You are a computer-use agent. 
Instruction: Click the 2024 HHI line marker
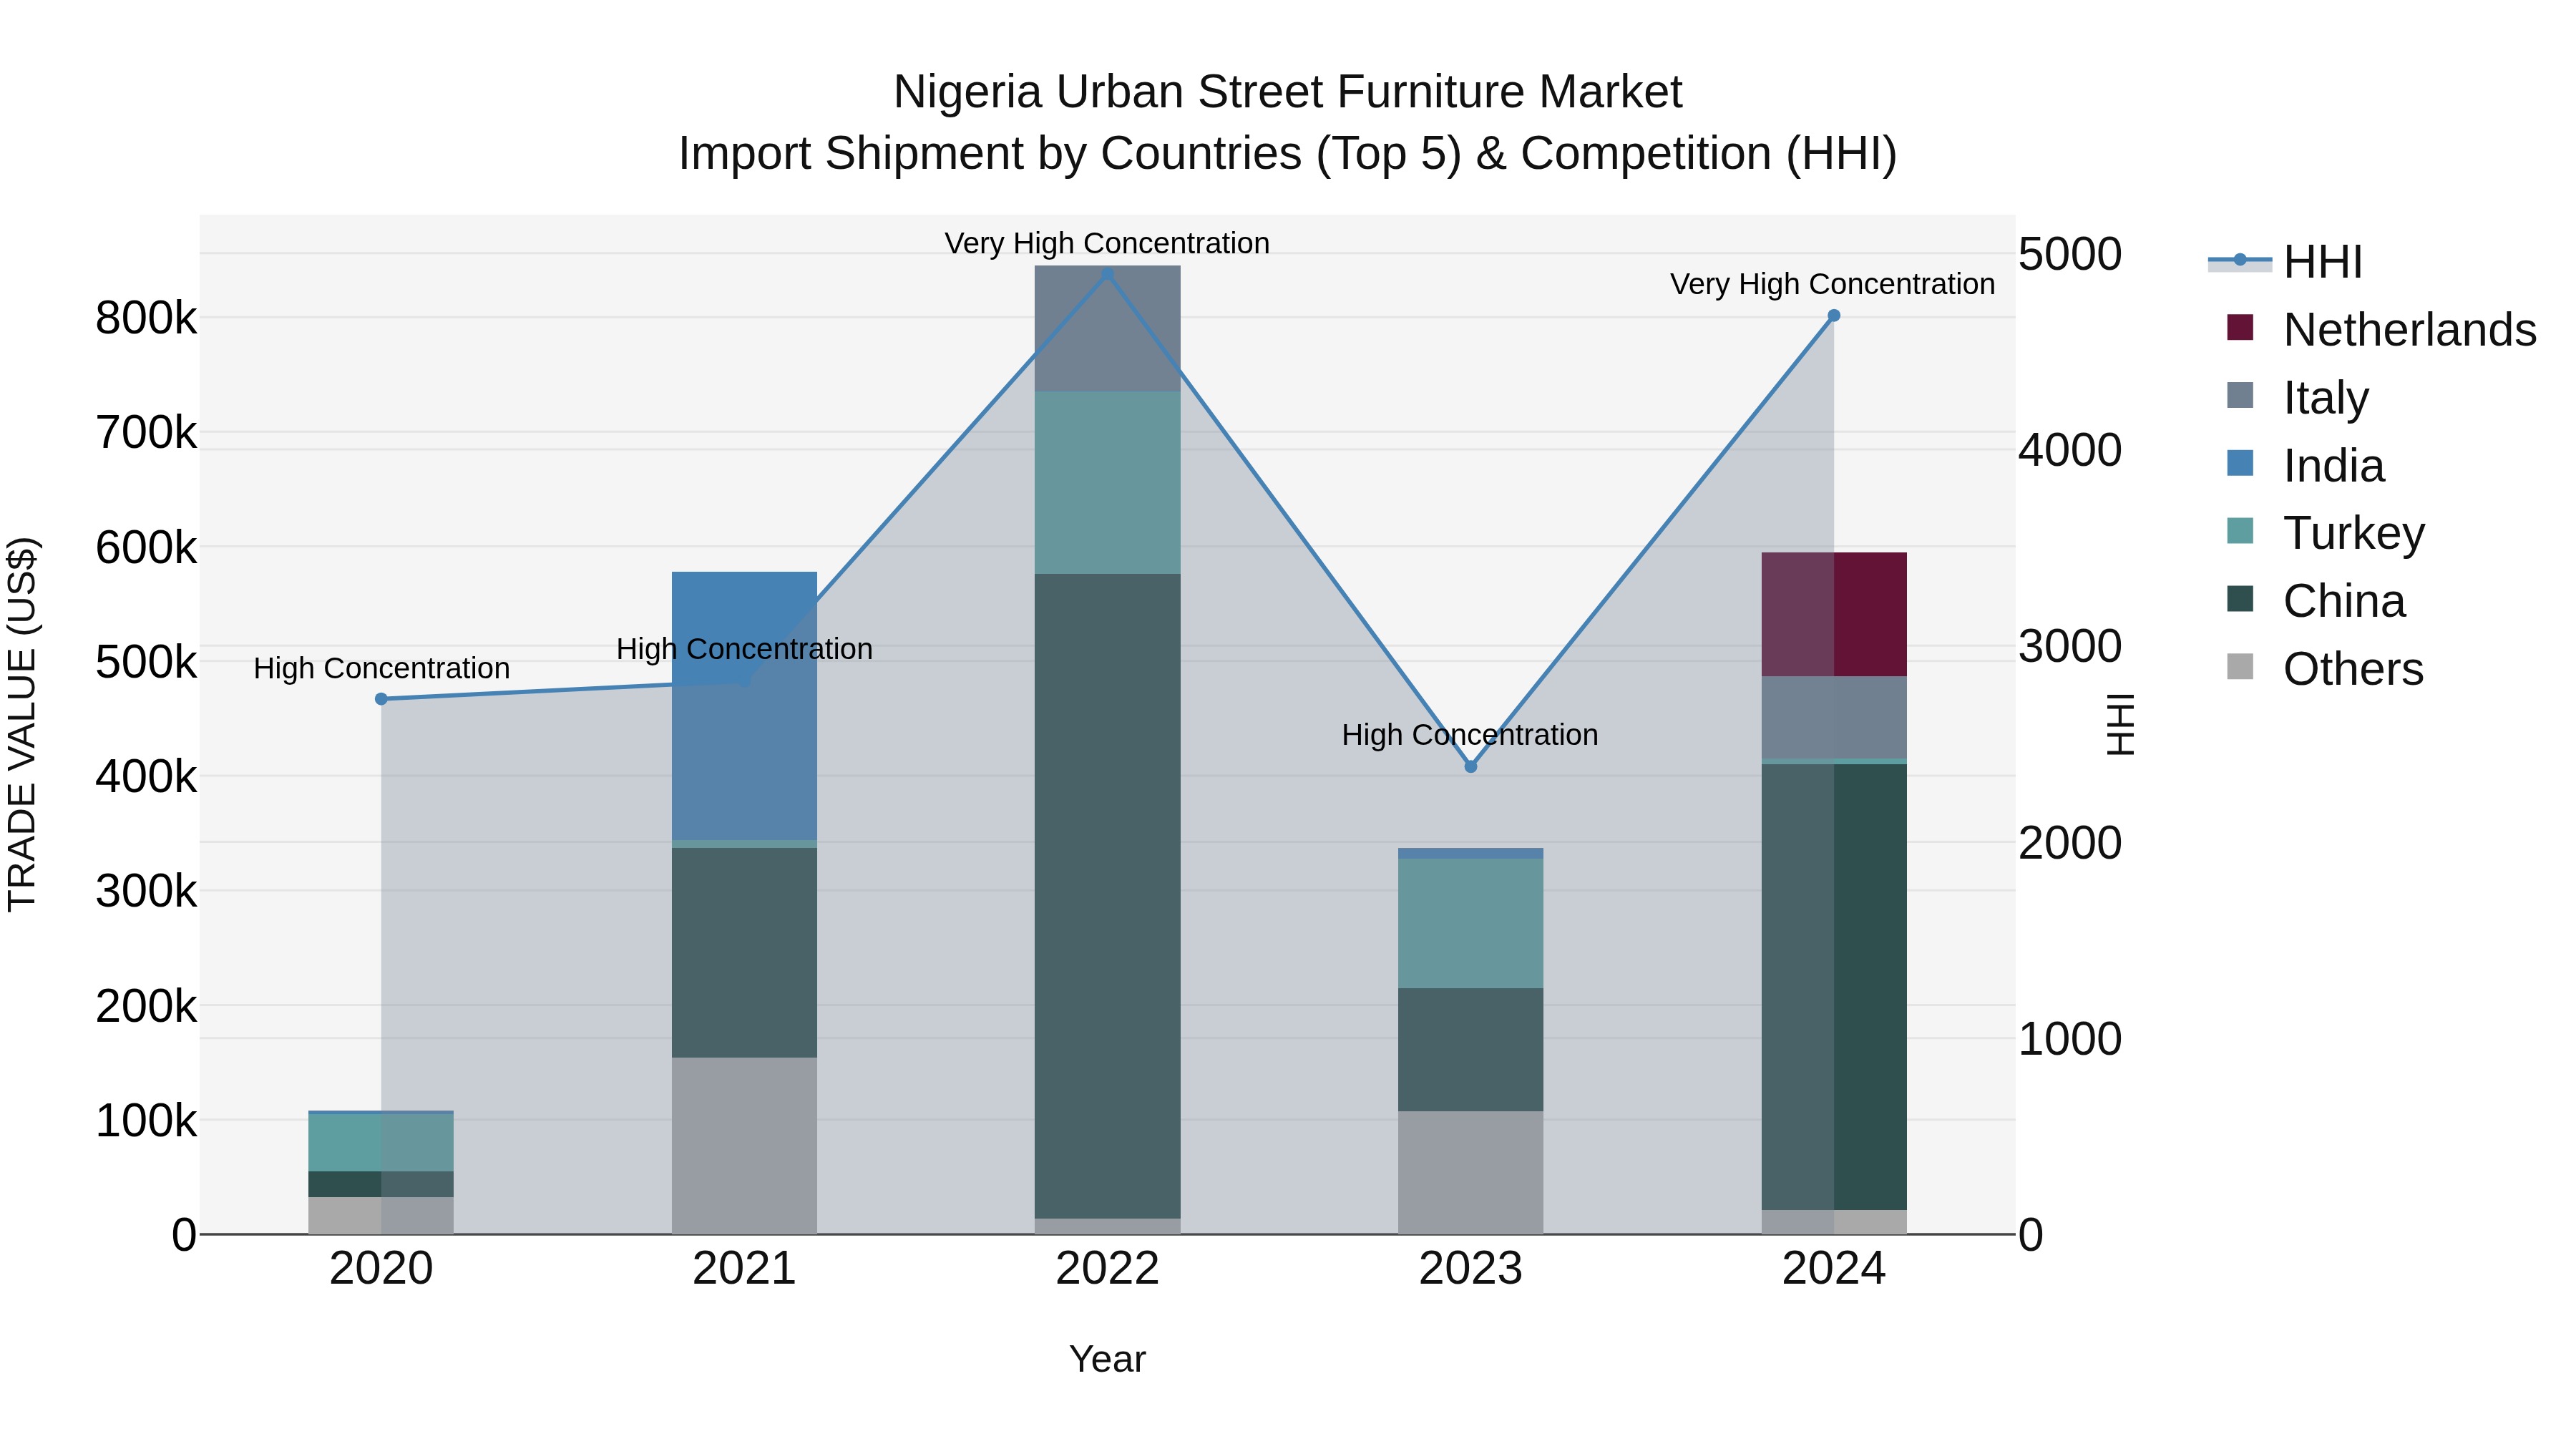click(x=1833, y=316)
